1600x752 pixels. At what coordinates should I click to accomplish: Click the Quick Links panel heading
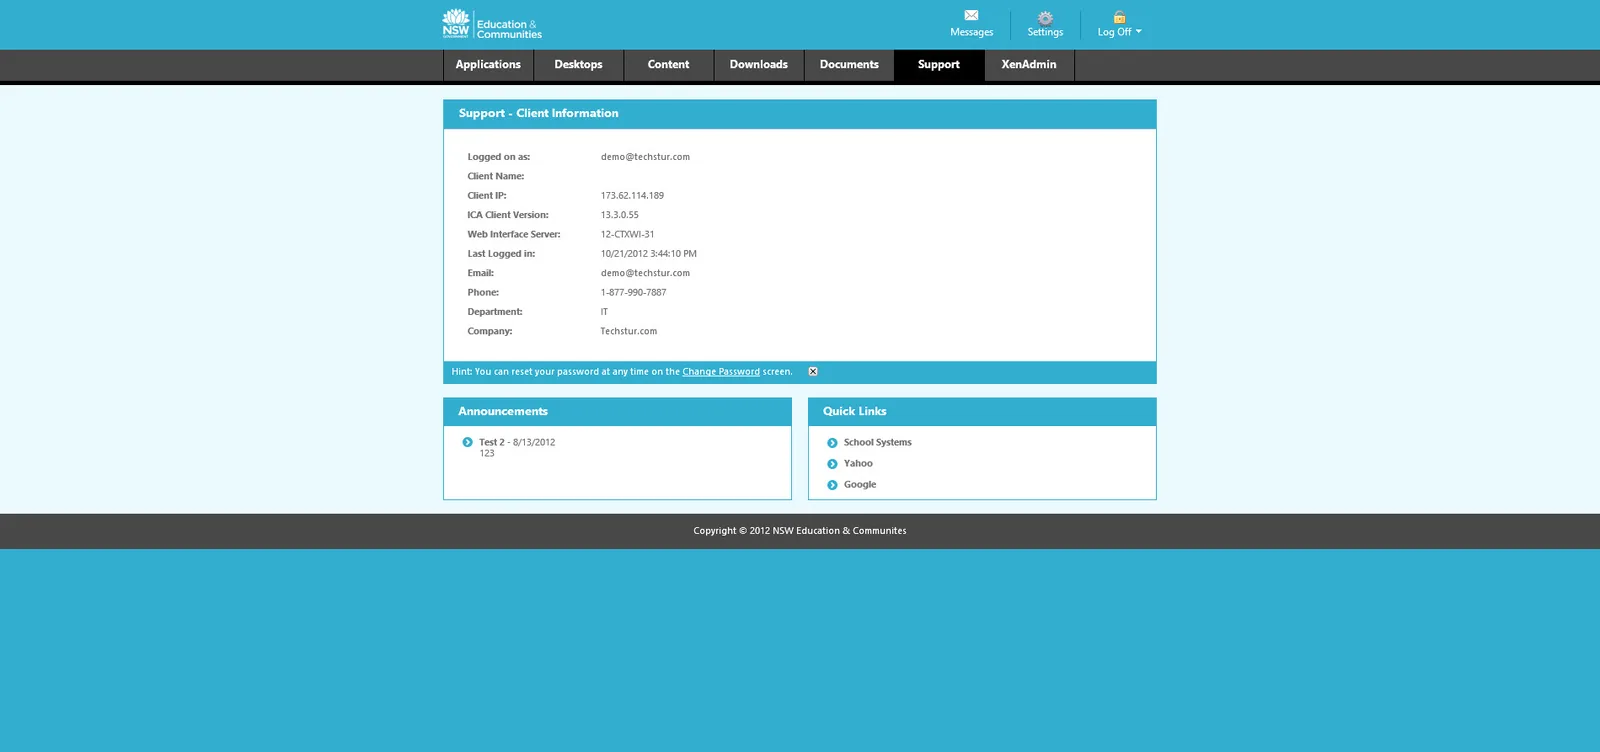[x=855, y=412]
